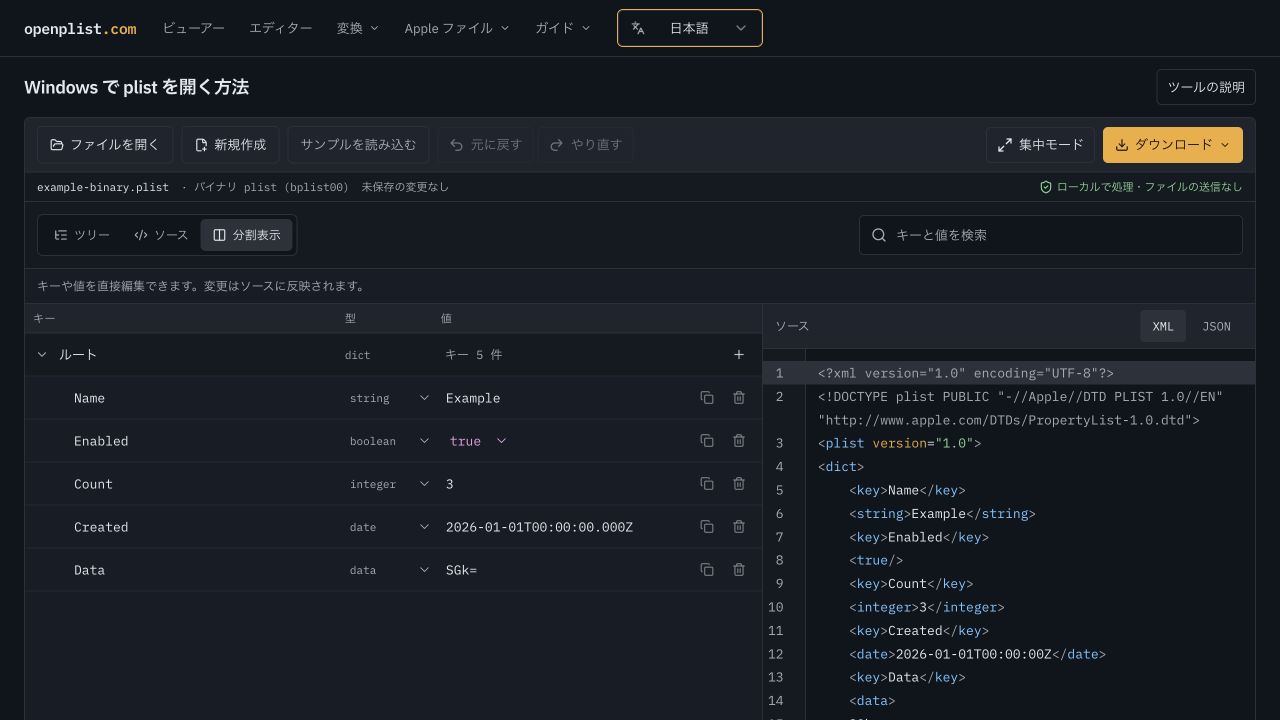Select 分割表示 split view
The image size is (1280, 720).
coord(247,235)
